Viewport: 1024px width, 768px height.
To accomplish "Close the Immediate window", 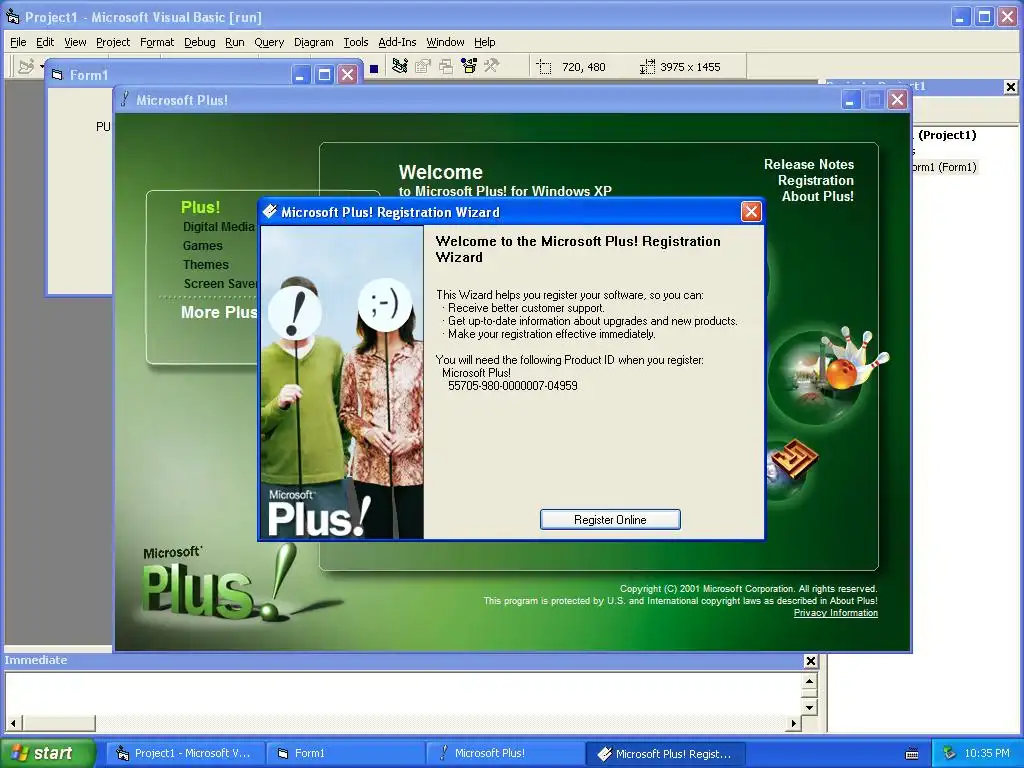I will click(810, 661).
